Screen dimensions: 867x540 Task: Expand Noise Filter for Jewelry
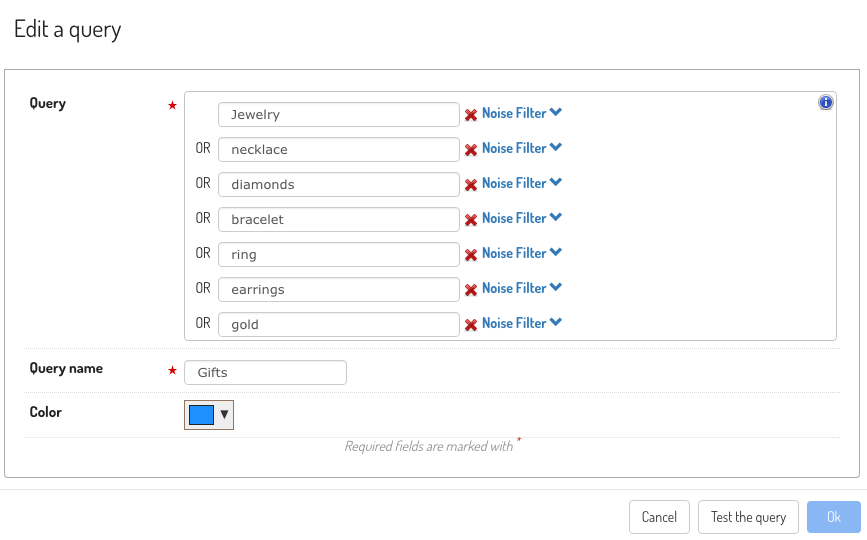click(521, 113)
